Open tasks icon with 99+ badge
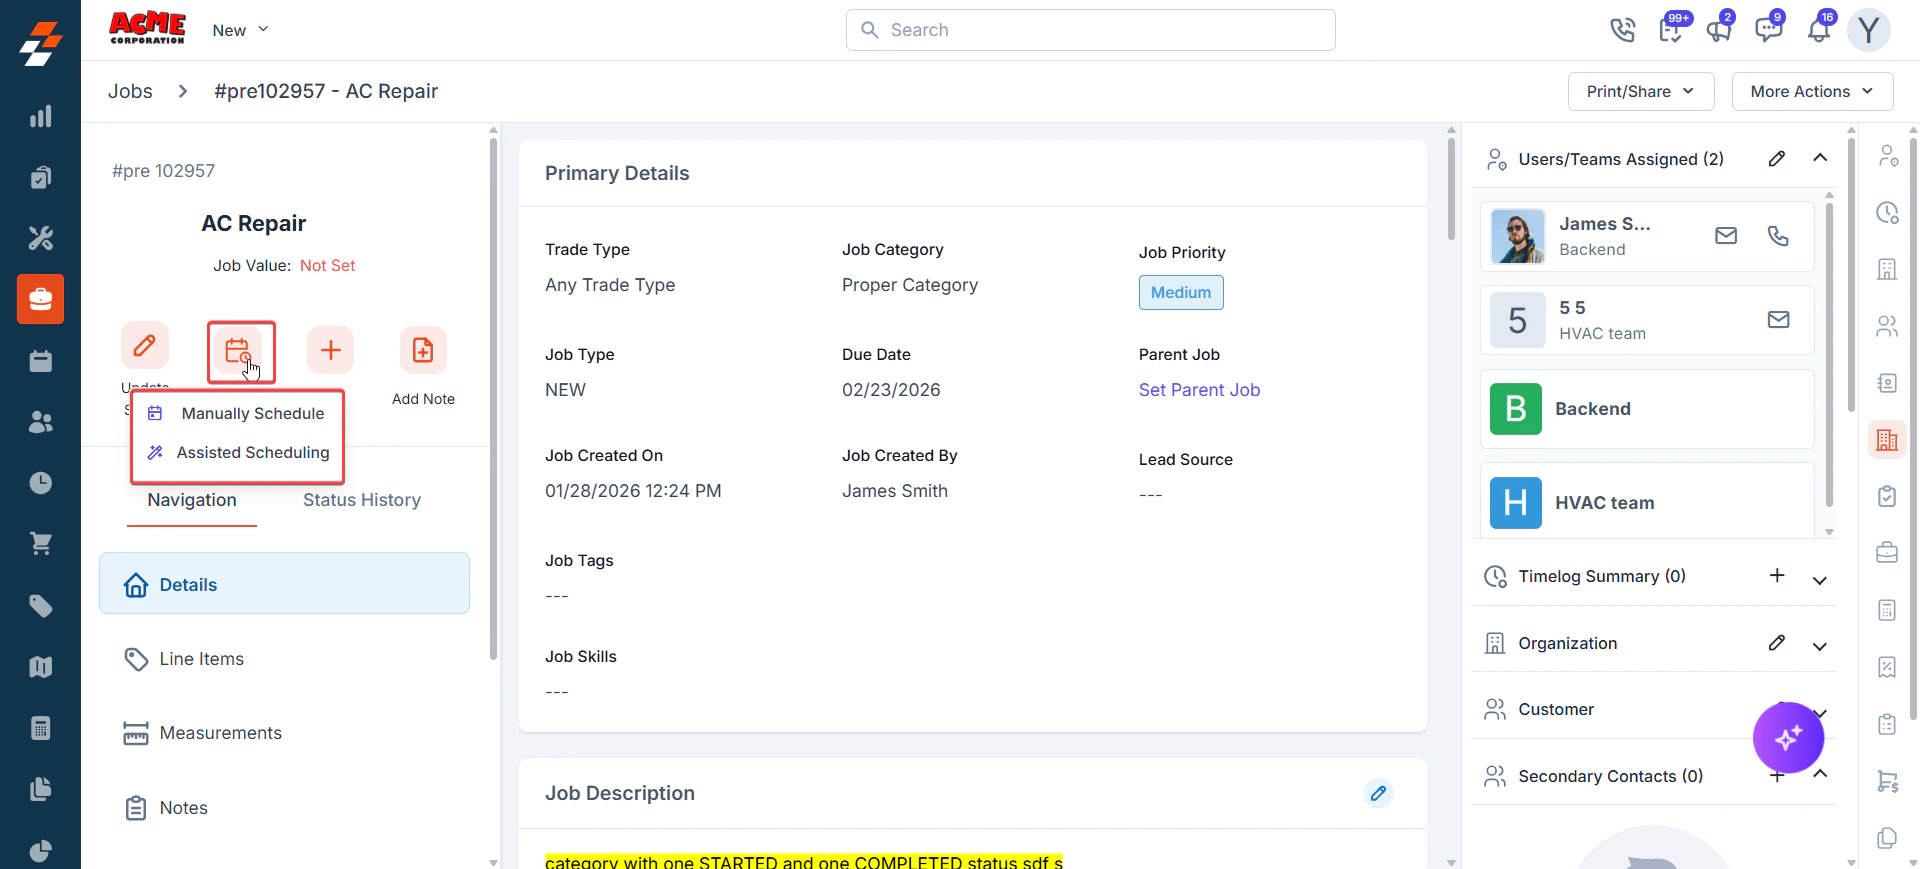Viewport: 1920px width, 869px height. (x=1671, y=30)
